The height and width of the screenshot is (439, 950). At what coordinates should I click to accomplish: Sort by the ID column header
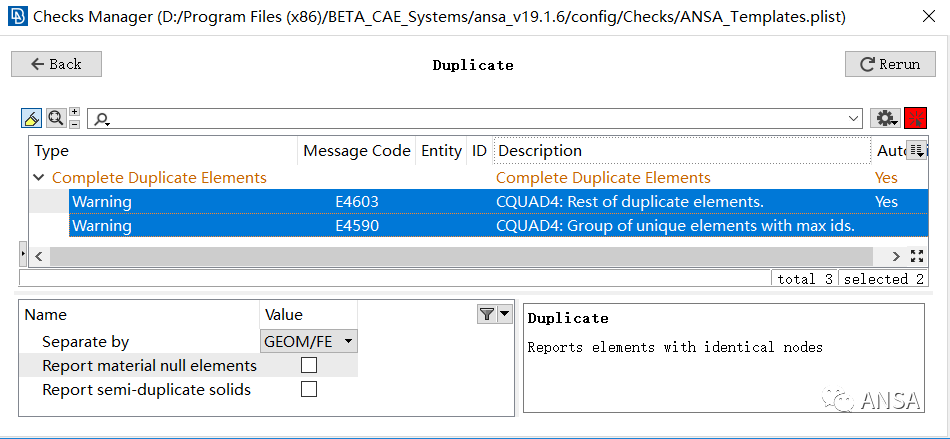tap(479, 151)
